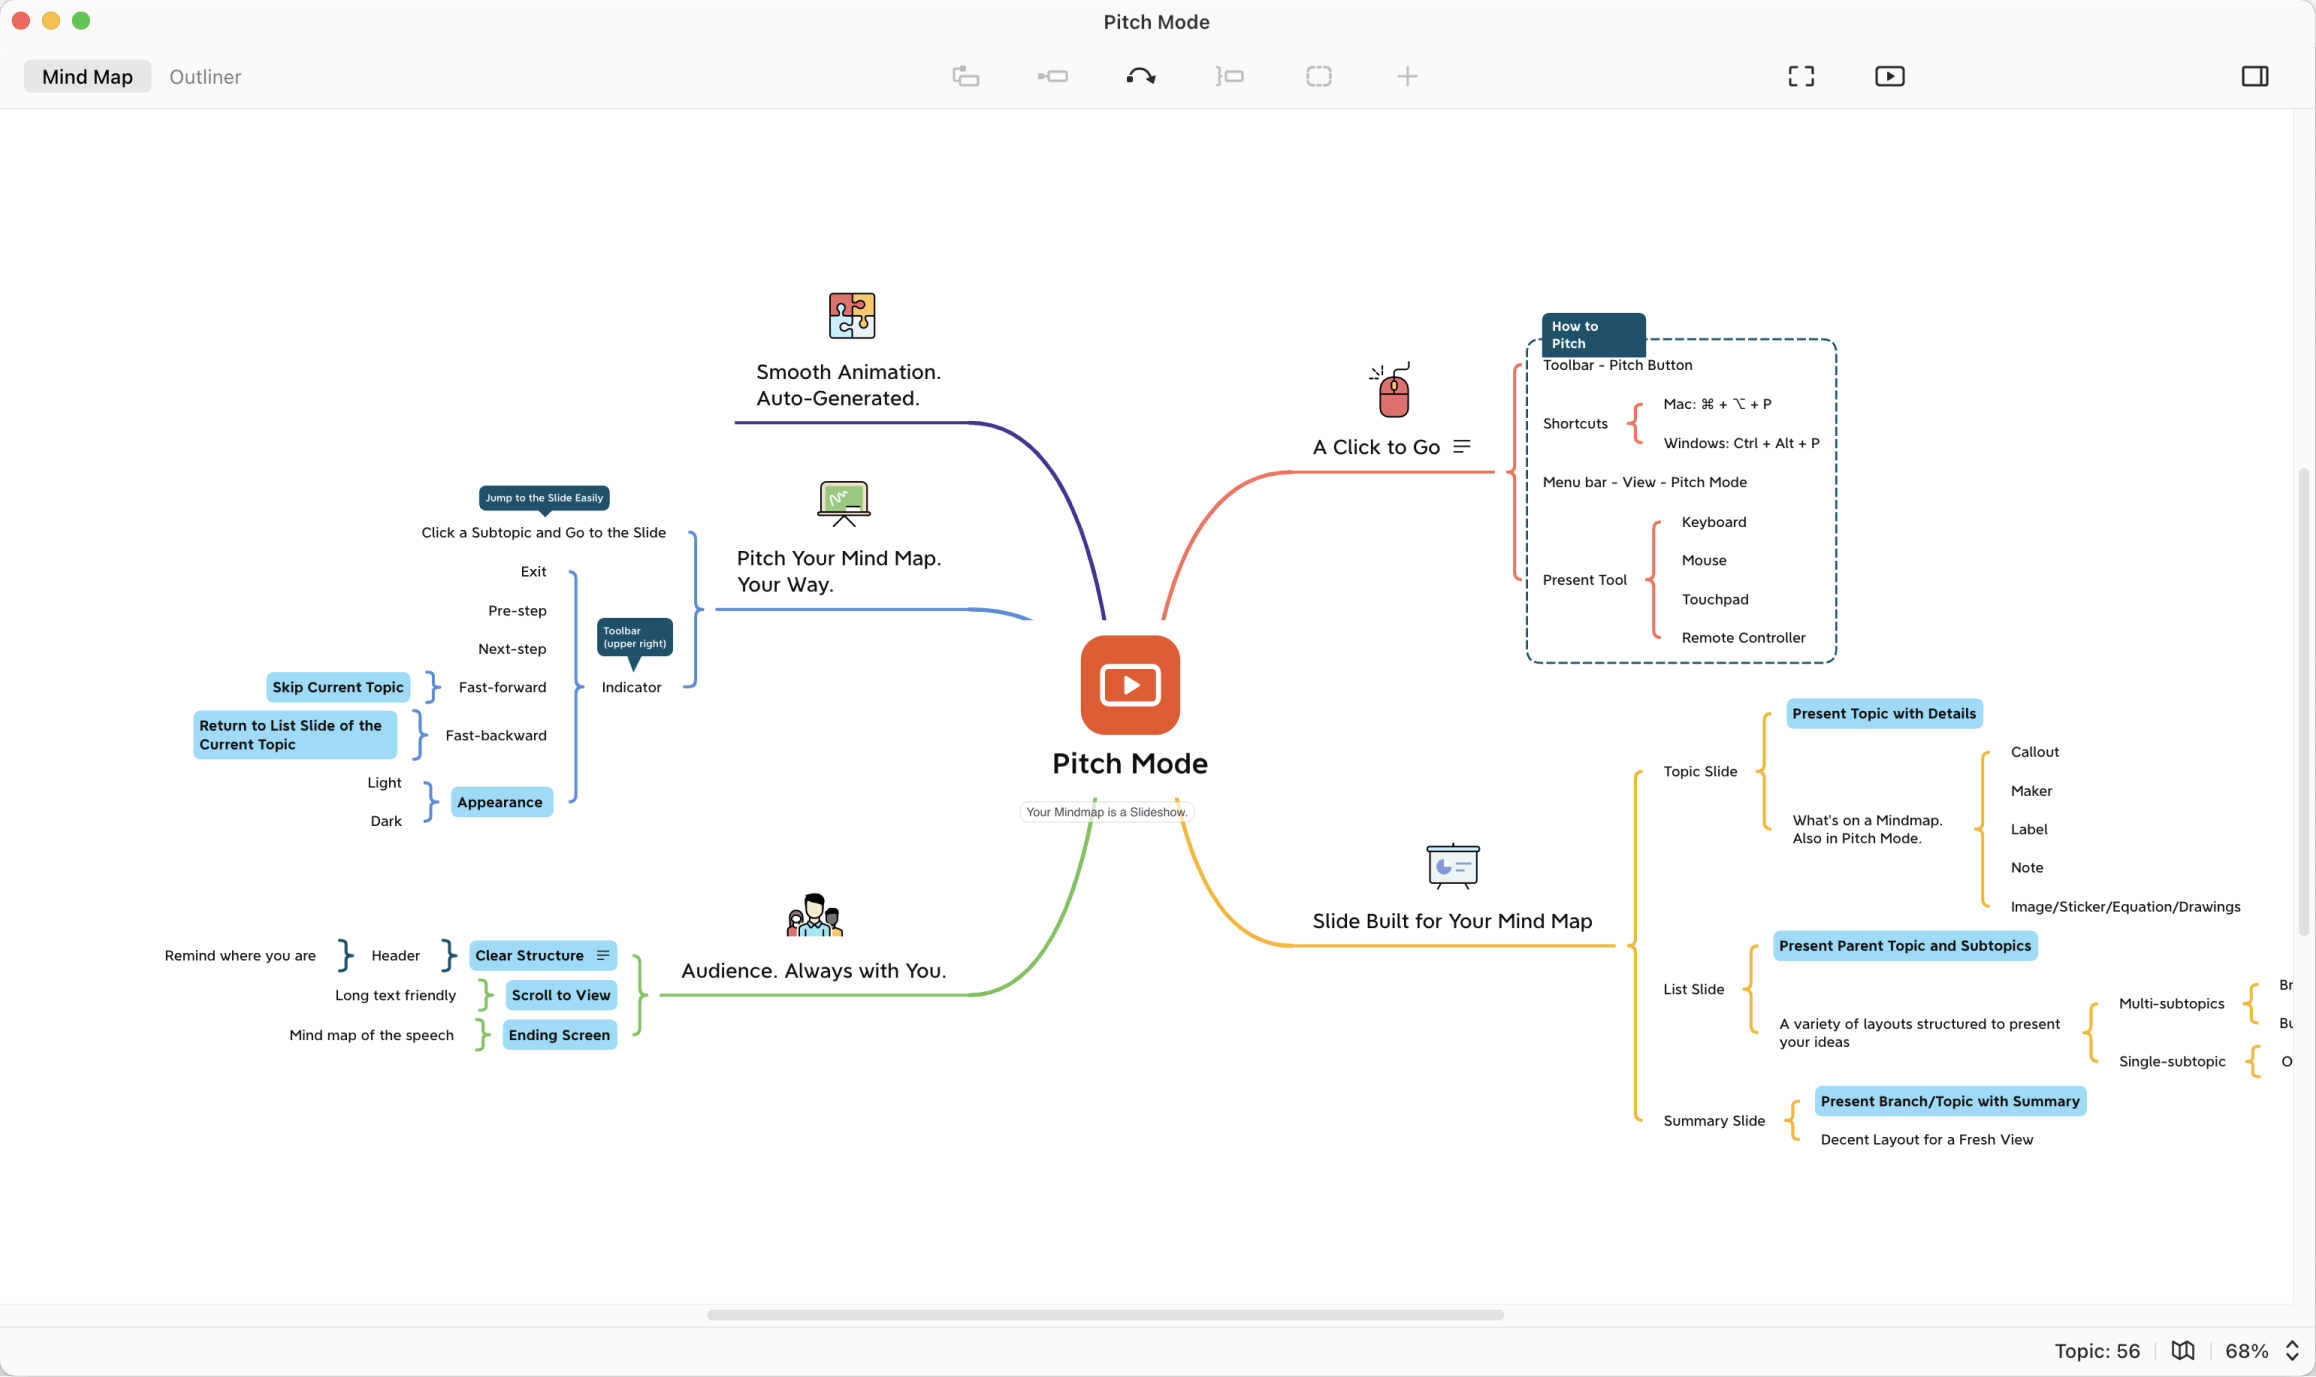Expand the 'How to Pitch' boundary group
Viewport: 2316px width, 1377px height.
[x=1592, y=334]
